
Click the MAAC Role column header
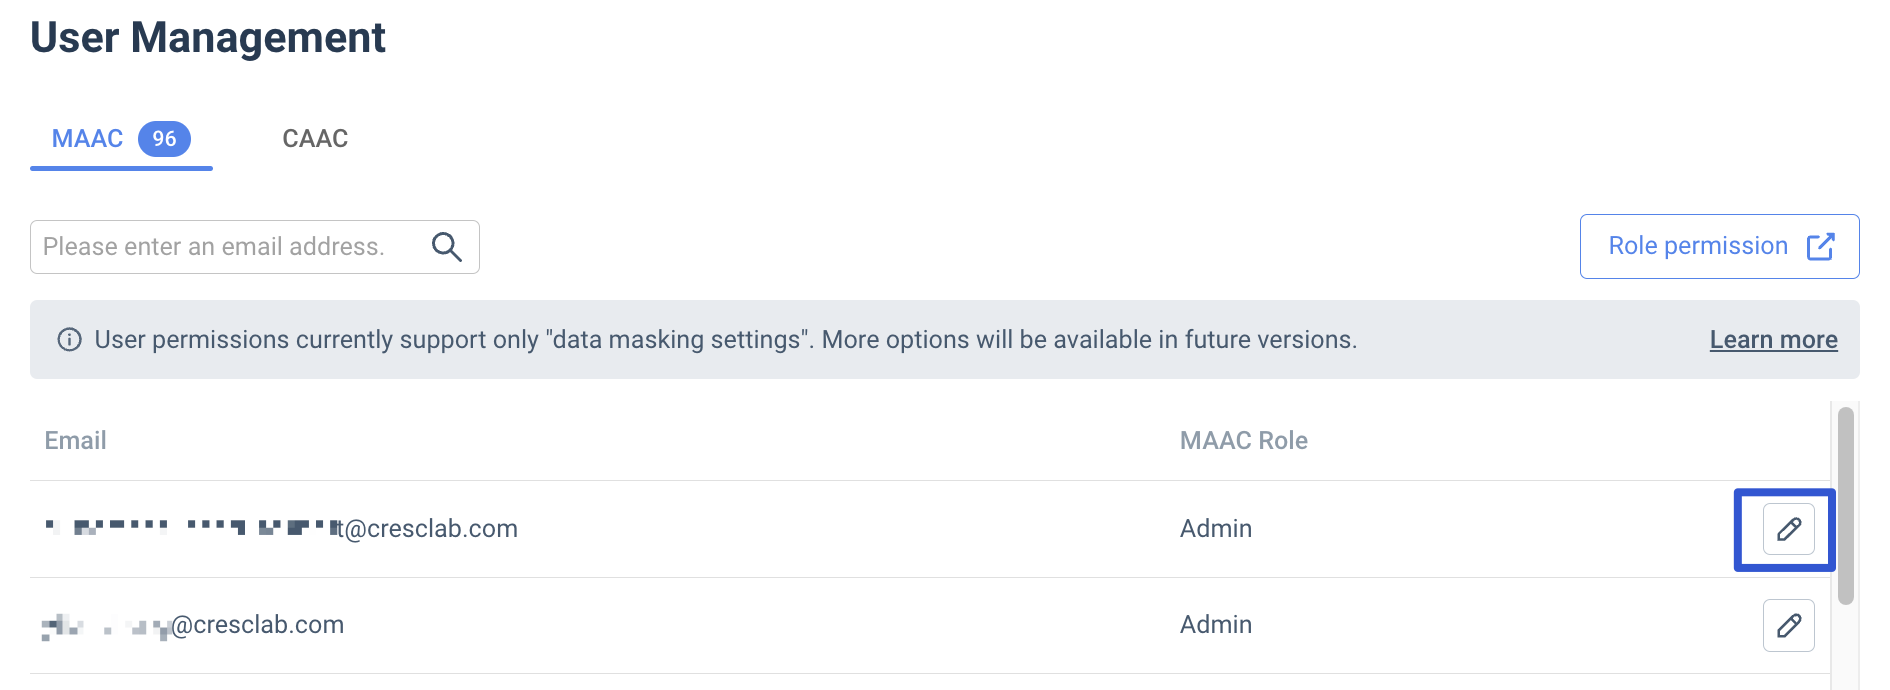pyautogui.click(x=1243, y=441)
